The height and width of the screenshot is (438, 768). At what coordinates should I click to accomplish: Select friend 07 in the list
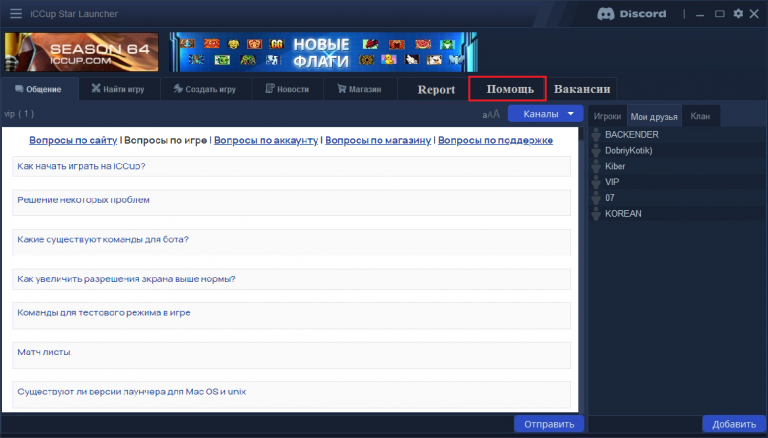678,197
